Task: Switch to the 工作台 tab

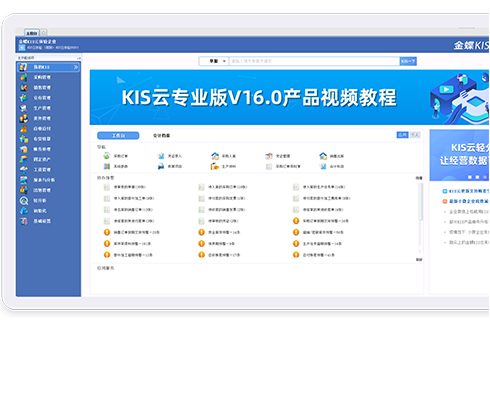Action: pos(118,136)
